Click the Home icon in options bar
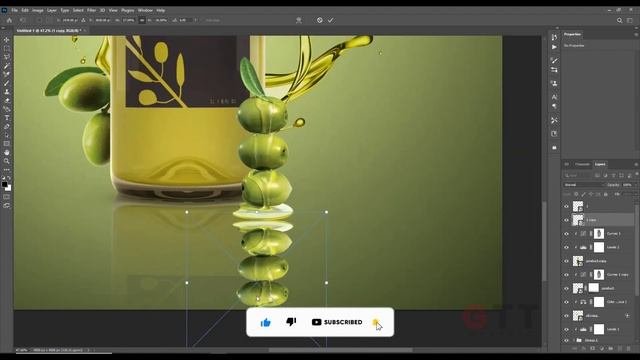640x360 pixels. coord(9,20)
